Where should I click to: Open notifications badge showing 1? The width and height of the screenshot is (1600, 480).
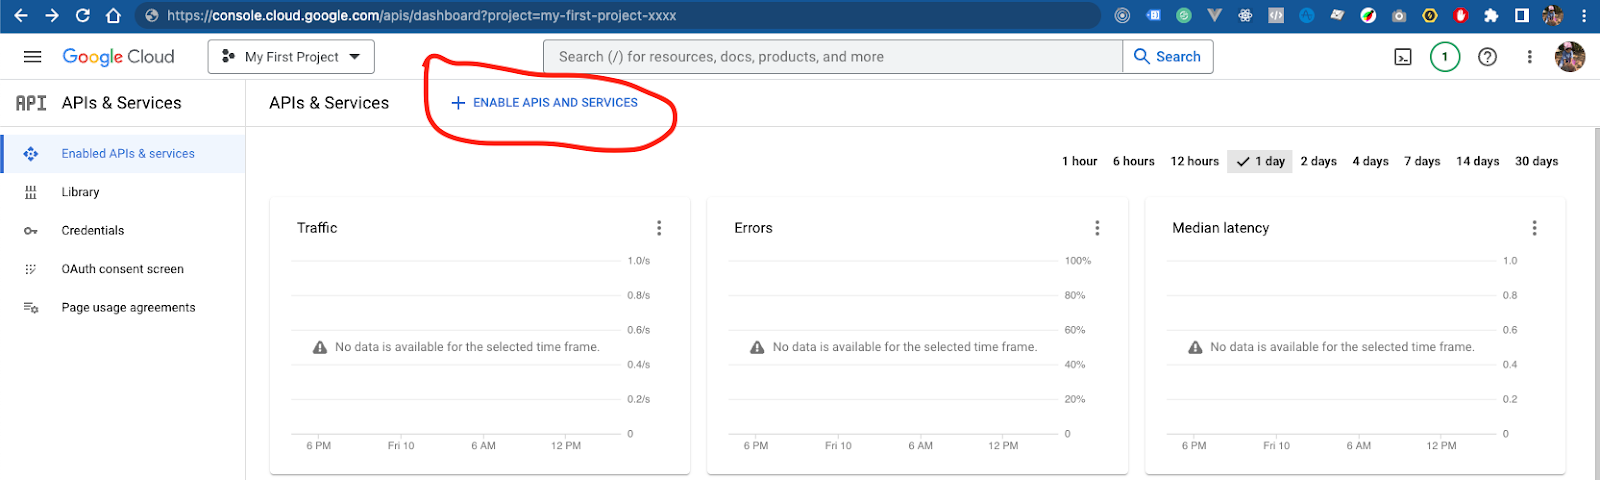click(x=1445, y=57)
